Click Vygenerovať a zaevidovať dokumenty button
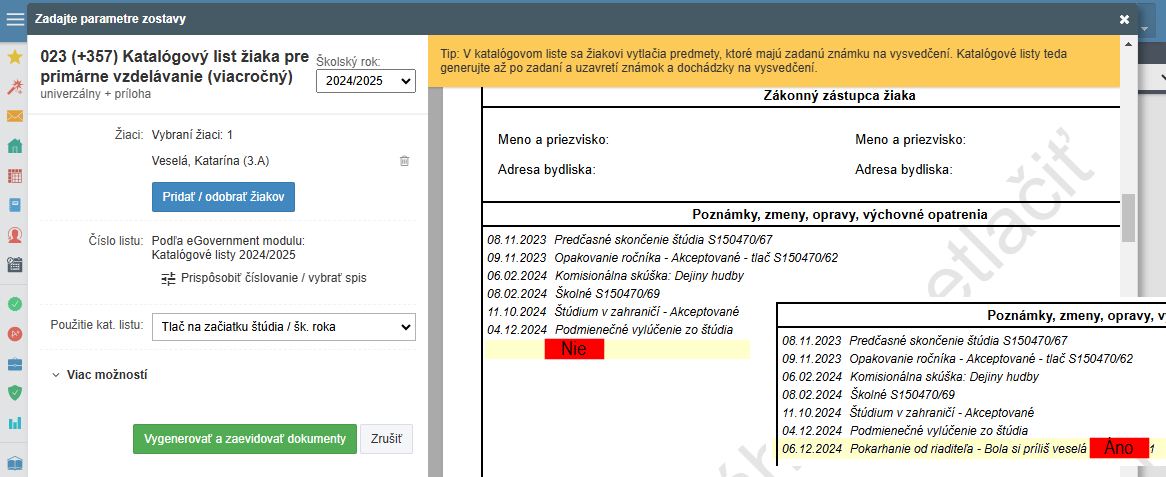 click(x=244, y=439)
